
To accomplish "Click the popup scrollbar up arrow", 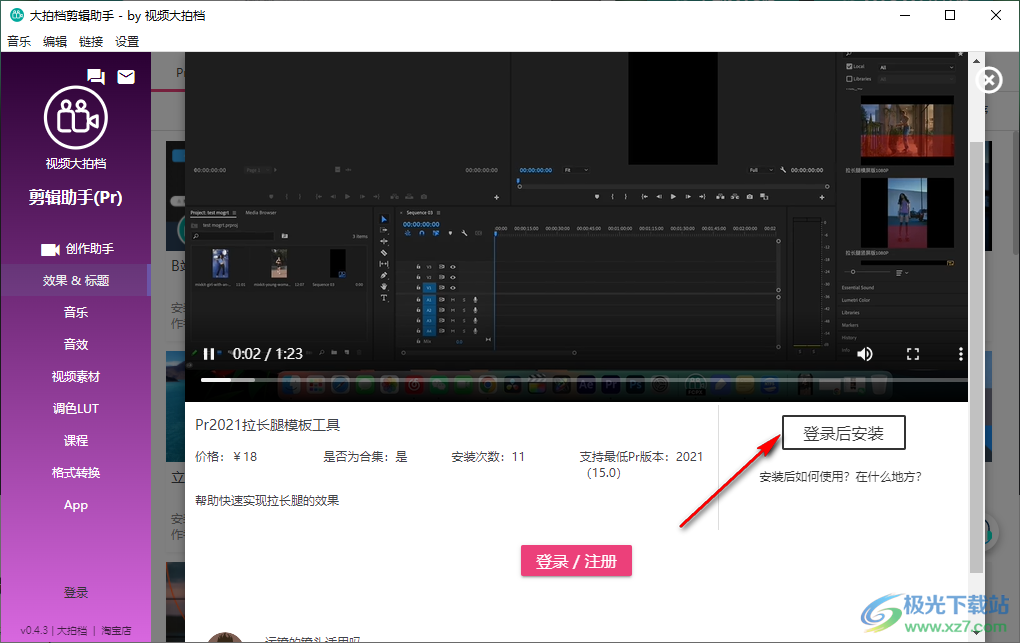I will [976, 61].
